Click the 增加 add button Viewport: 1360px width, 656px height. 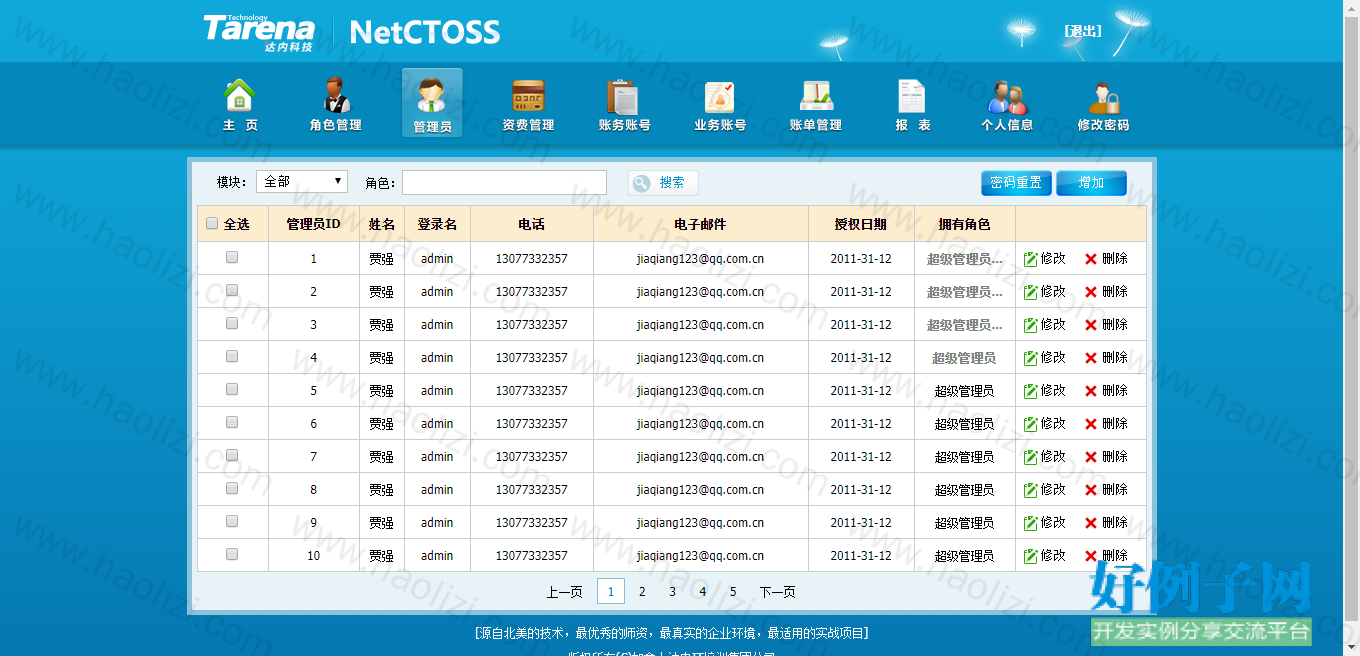1091,183
